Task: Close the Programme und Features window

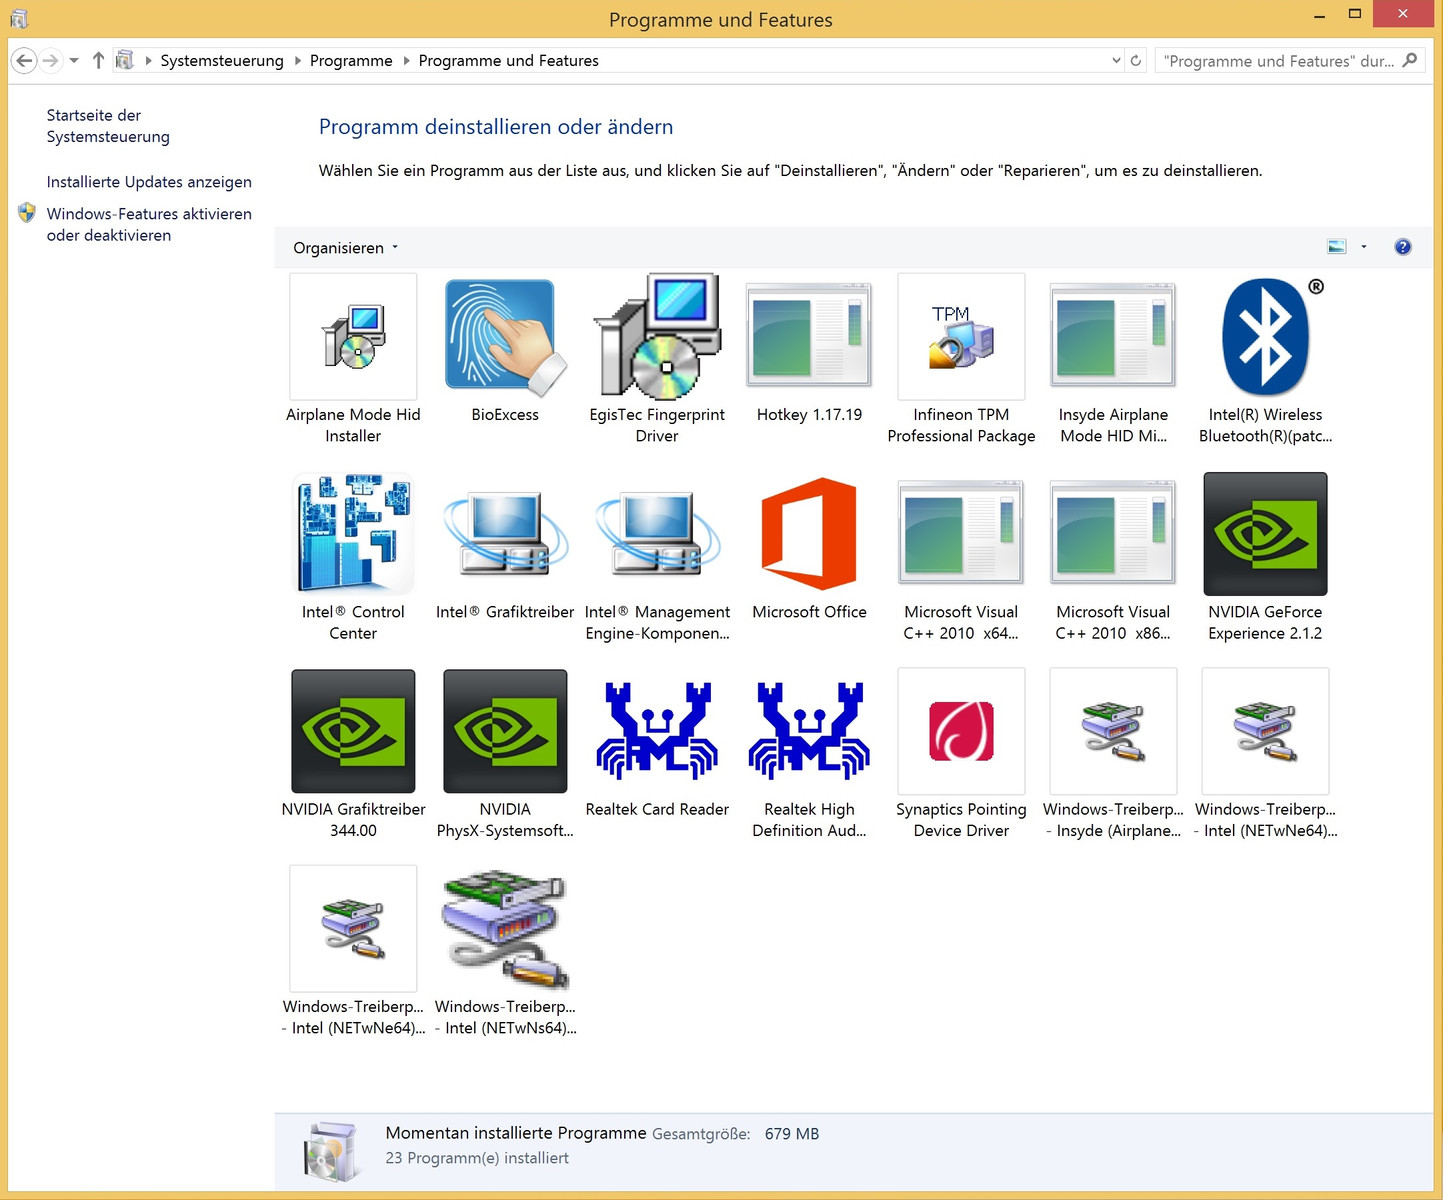Action: pyautogui.click(x=1403, y=14)
